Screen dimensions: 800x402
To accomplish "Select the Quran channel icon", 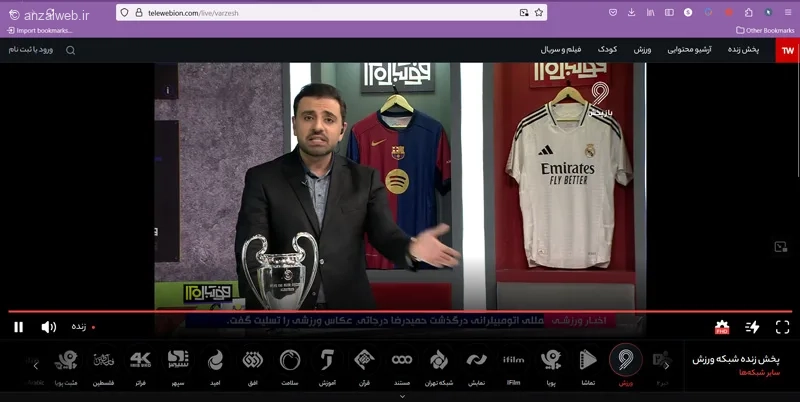I will coord(364,366).
